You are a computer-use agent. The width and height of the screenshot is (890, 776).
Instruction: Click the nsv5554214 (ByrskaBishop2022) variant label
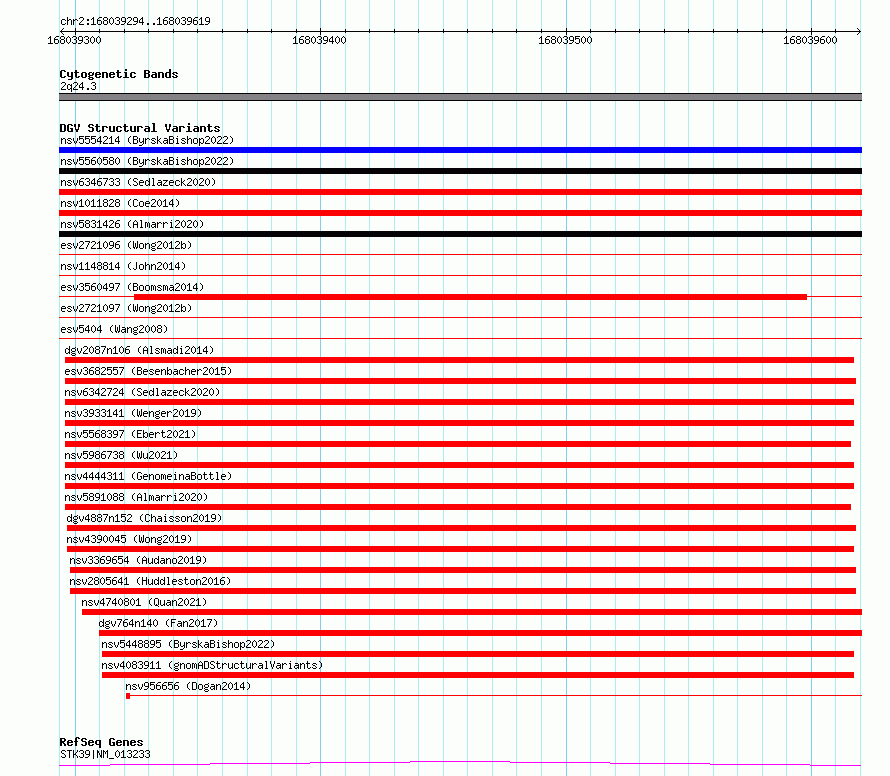click(x=147, y=140)
